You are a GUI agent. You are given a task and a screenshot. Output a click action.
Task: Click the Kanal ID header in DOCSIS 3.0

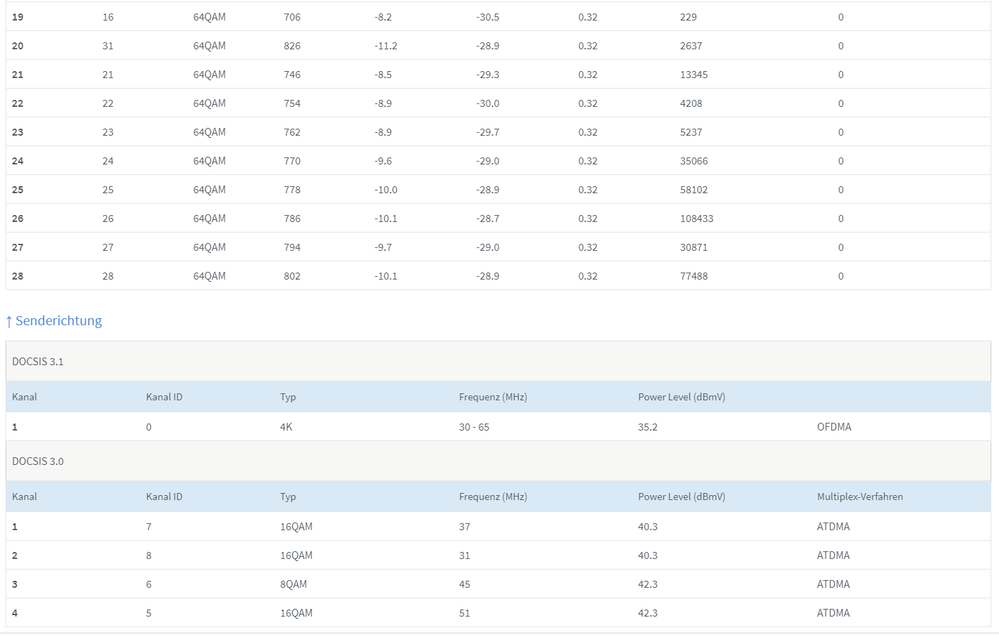coord(164,497)
